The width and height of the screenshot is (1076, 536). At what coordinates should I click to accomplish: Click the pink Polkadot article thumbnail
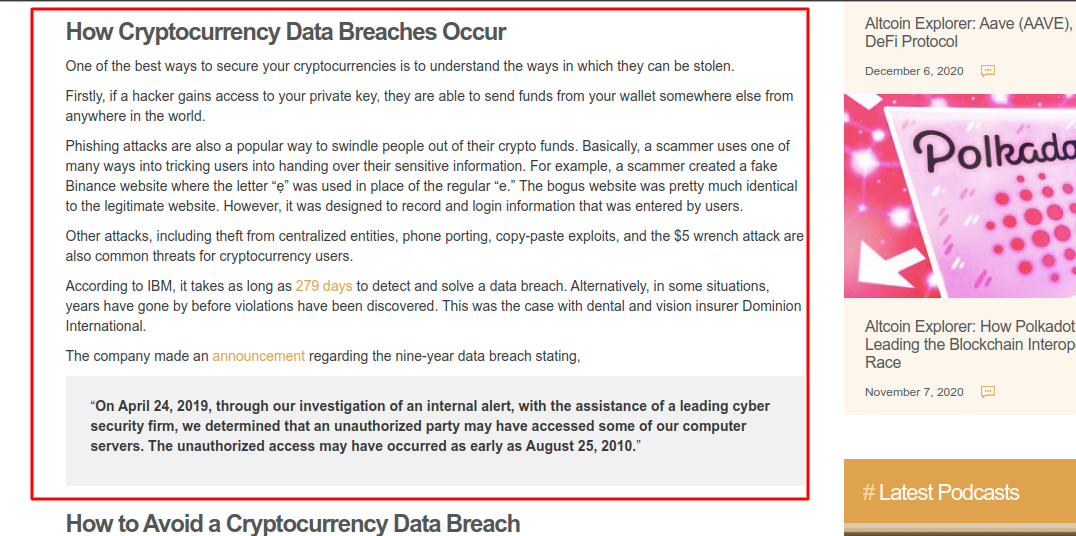[x=960, y=196]
